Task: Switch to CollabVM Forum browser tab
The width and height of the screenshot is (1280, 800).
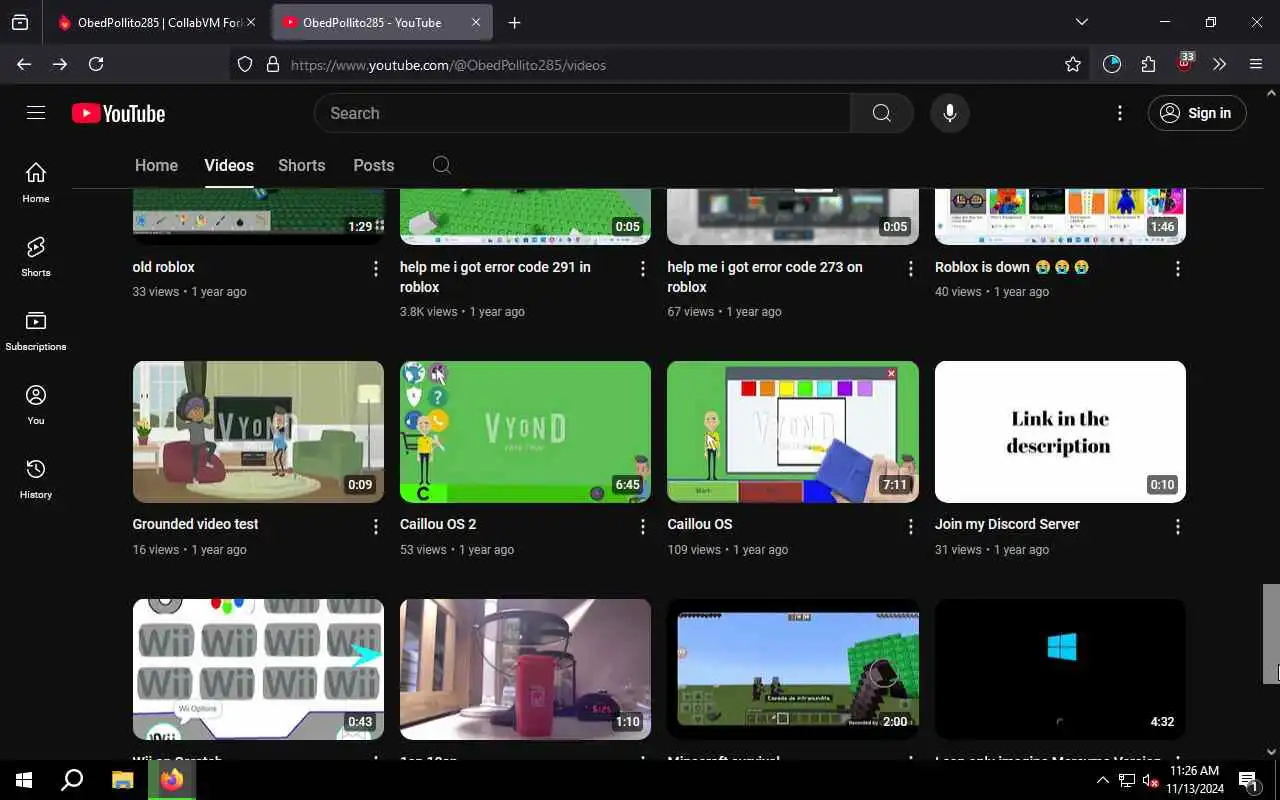Action: [x=155, y=22]
